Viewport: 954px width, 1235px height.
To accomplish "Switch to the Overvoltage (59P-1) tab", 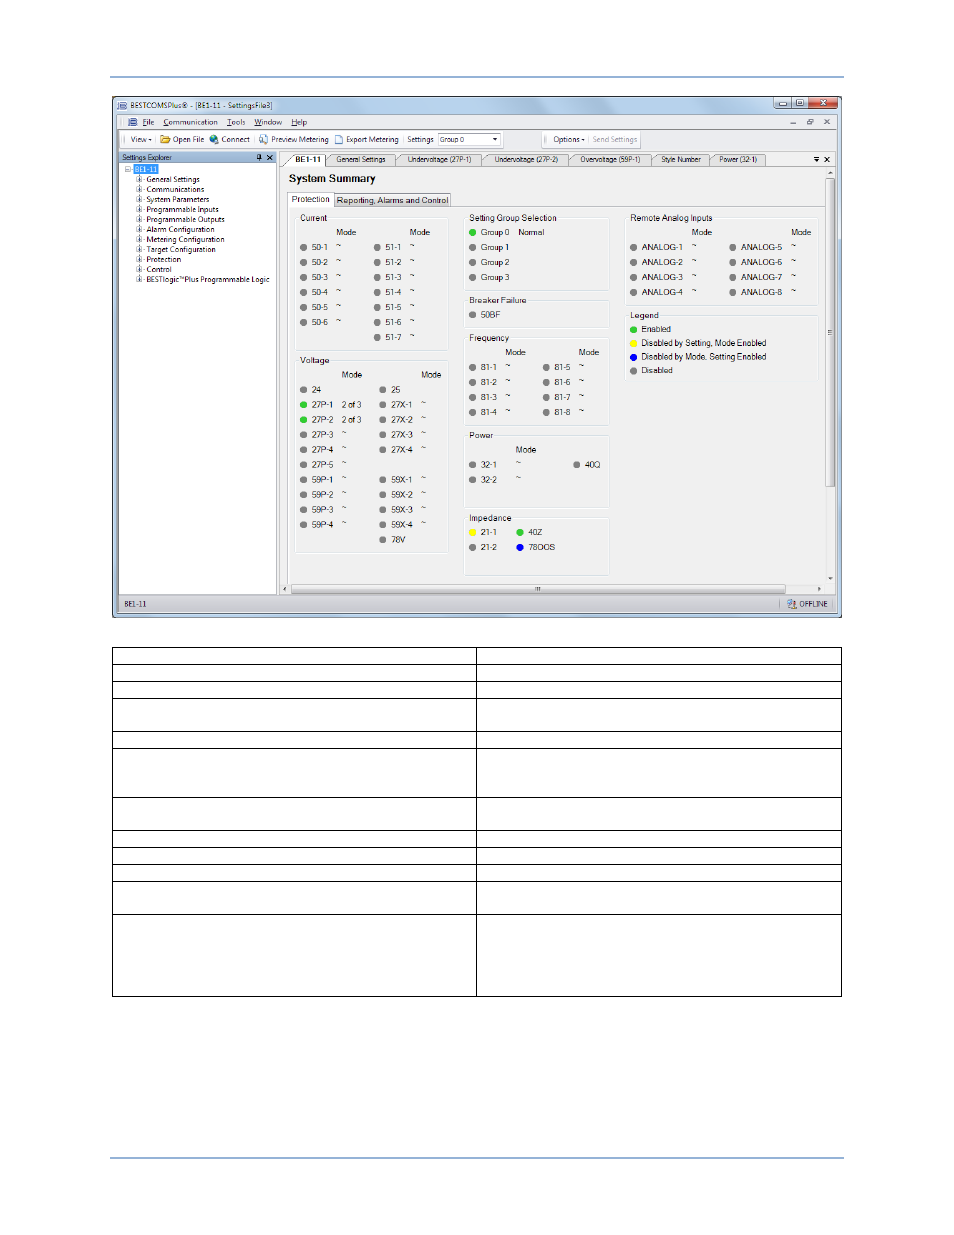I will click(610, 159).
